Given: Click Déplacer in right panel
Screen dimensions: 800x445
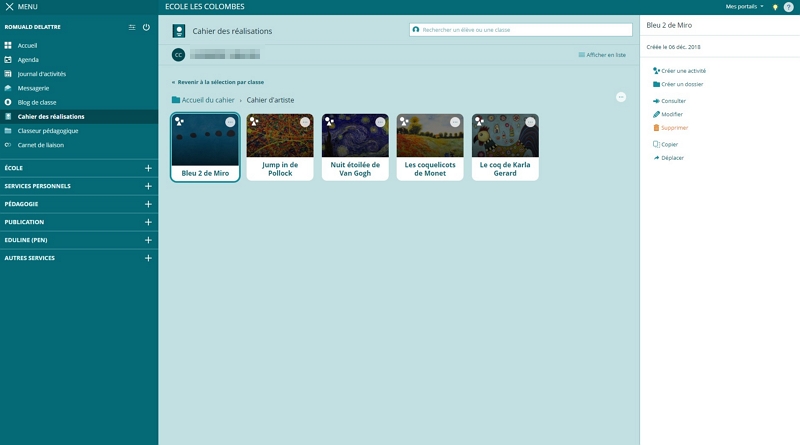Looking at the screenshot, I should pos(668,158).
